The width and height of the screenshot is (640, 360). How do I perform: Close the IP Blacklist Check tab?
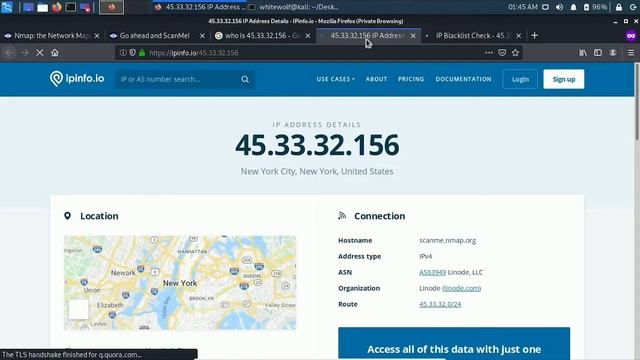518,36
